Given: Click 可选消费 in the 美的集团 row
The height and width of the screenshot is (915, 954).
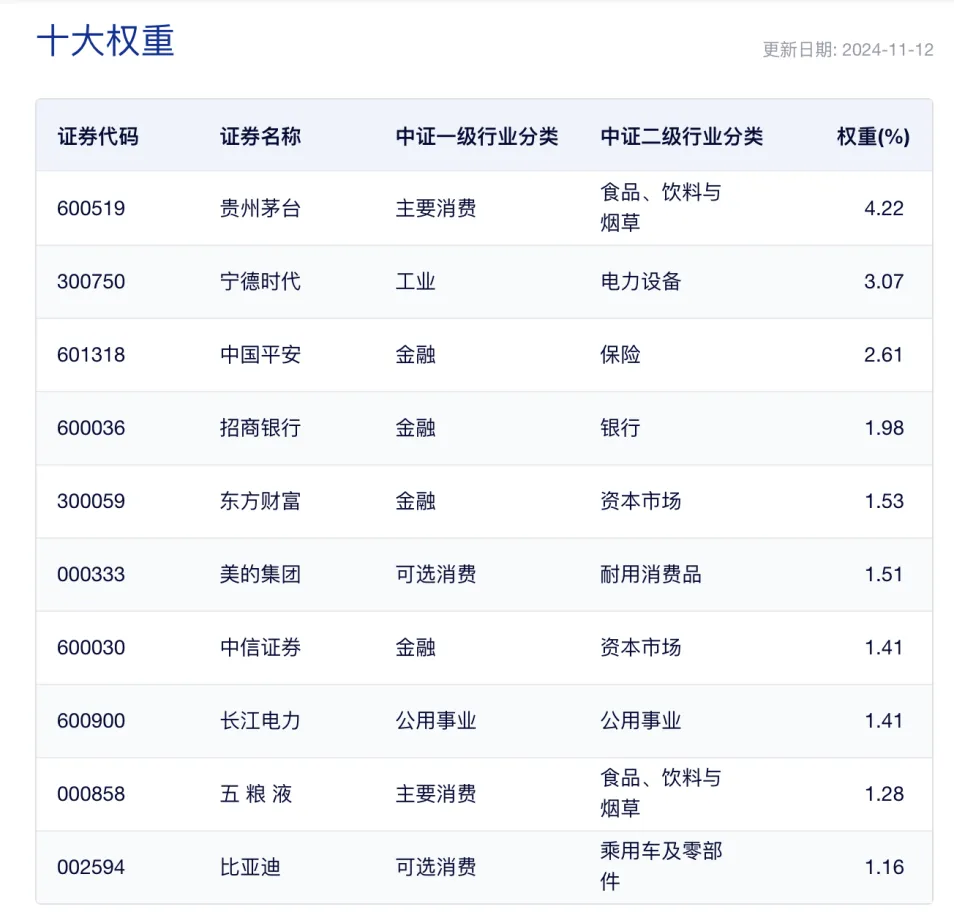Looking at the screenshot, I should 436,574.
